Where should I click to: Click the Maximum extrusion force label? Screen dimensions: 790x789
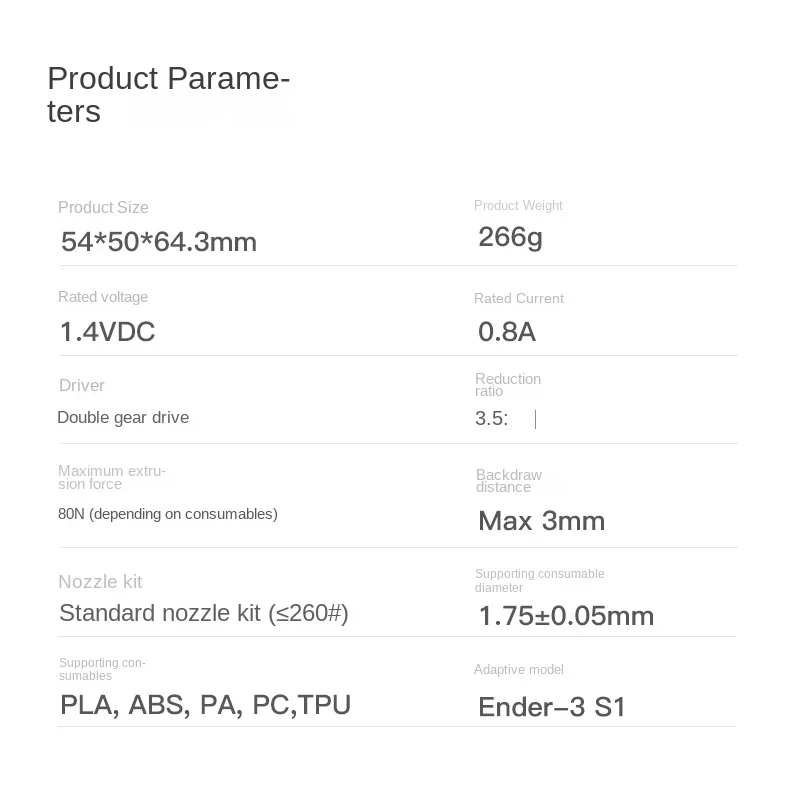click(x=112, y=477)
